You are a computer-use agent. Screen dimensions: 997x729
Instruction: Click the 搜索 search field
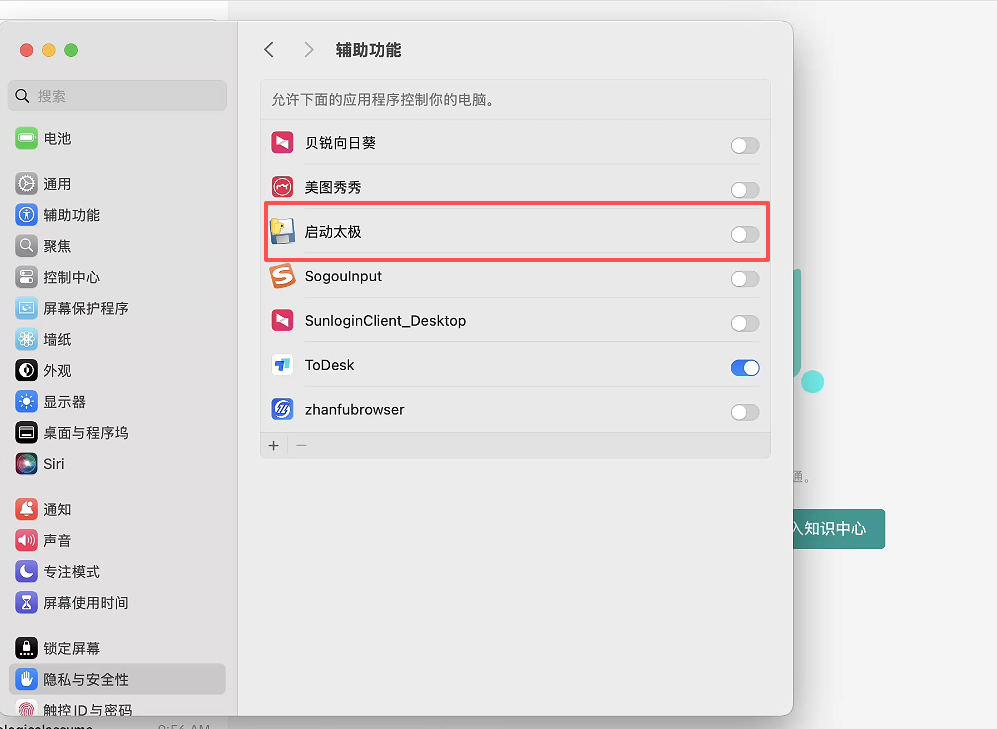(x=118, y=96)
